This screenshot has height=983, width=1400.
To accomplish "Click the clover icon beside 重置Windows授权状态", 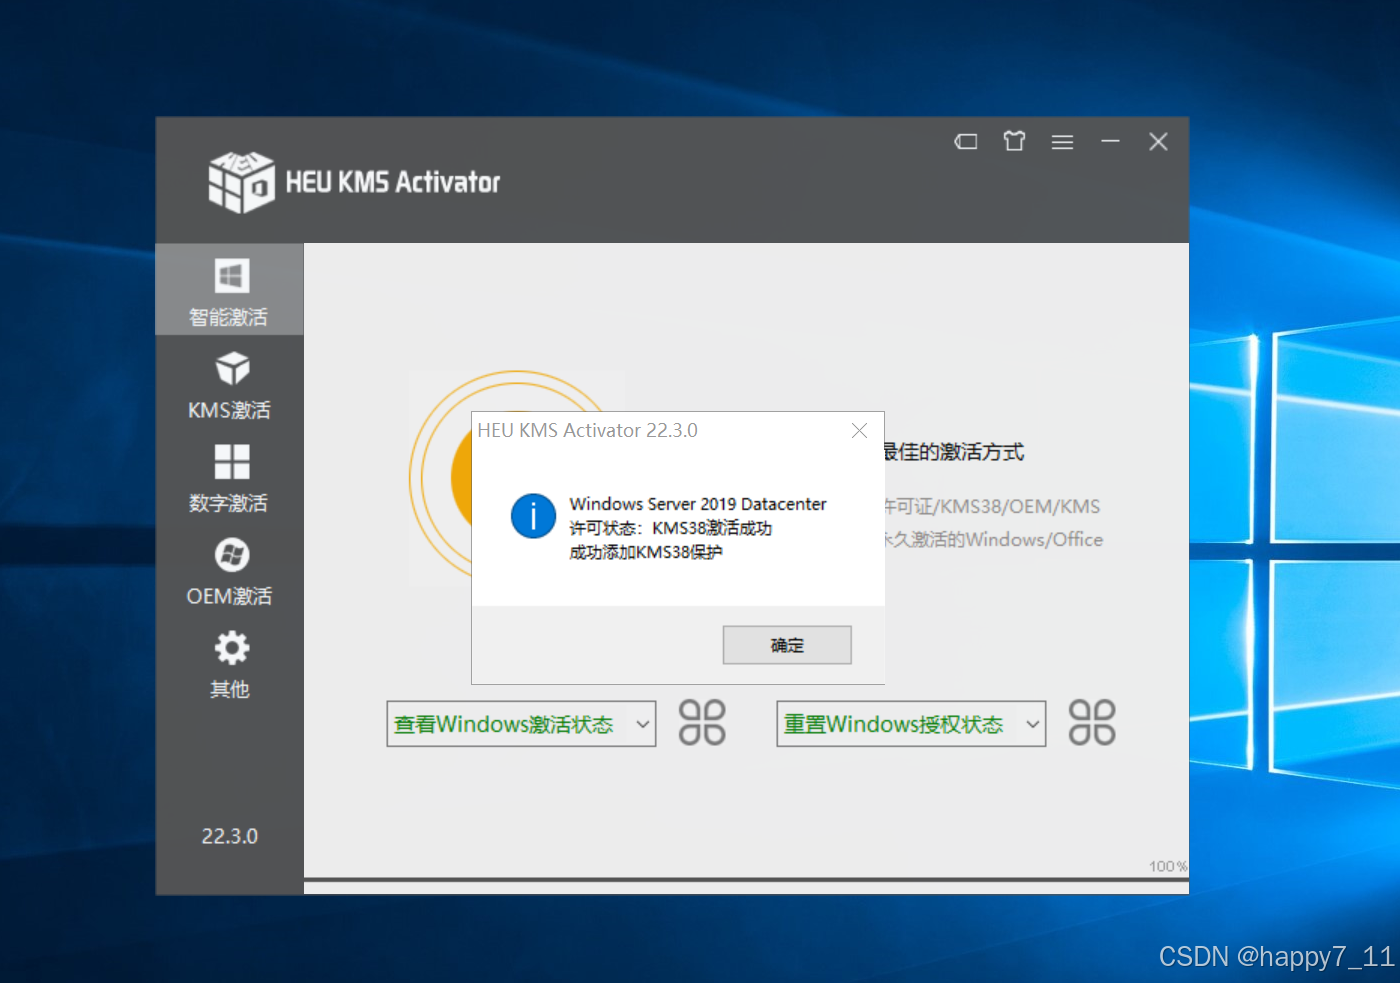I will tap(1092, 722).
